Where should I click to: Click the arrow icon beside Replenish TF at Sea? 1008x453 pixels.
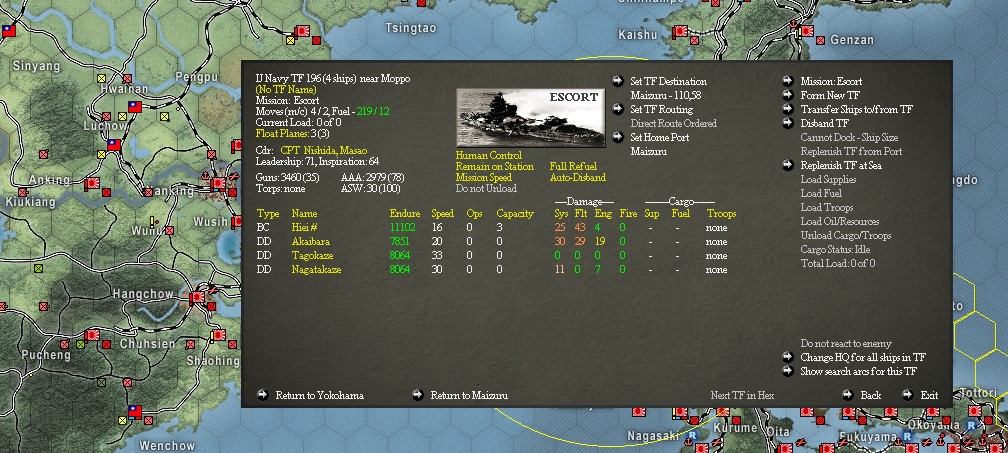click(788, 165)
